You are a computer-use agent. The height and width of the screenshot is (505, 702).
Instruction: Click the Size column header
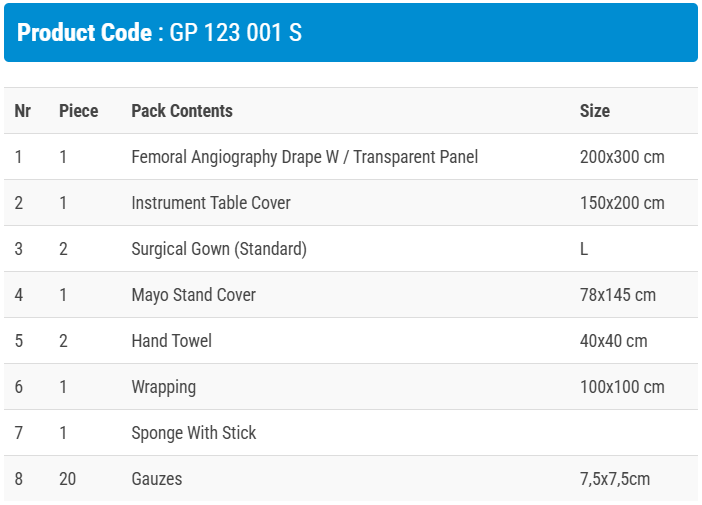click(594, 111)
